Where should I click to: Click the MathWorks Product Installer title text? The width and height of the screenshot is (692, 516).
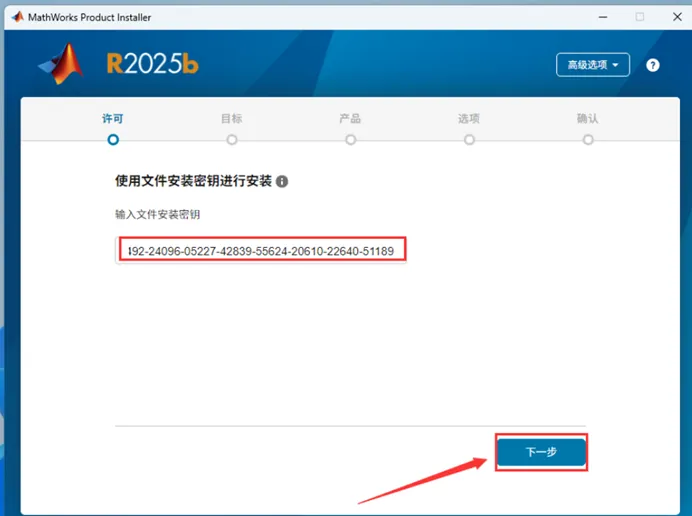[x=90, y=17]
